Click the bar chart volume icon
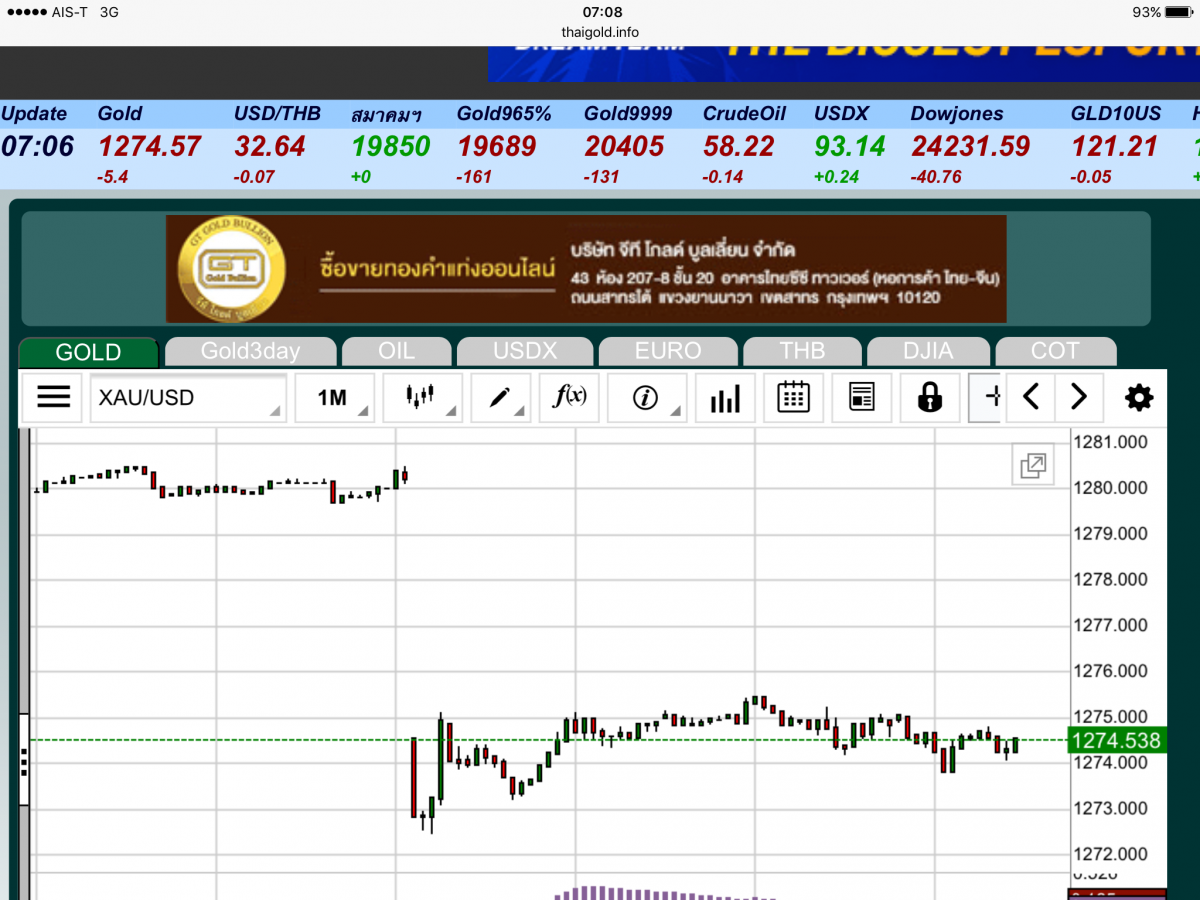This screenshot has width=1200, height=900. coord(725,398)
